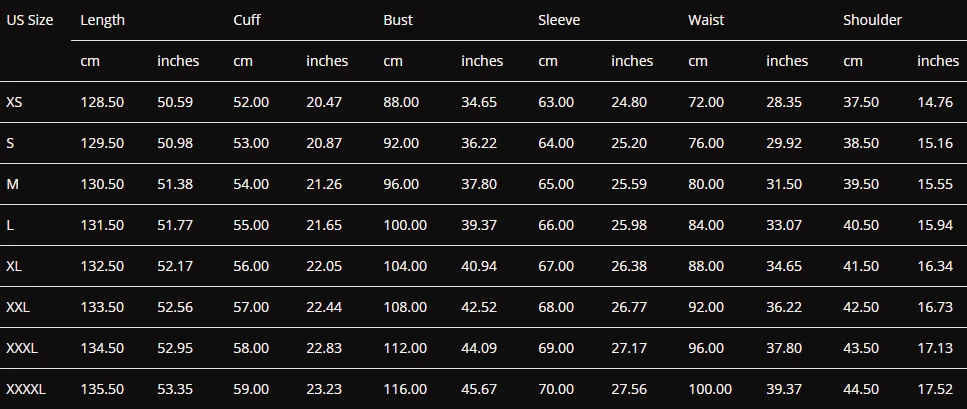Screen dimensions: 967x409
Task: Select shoulder inches value 17.52
Action: coord(935,389)
